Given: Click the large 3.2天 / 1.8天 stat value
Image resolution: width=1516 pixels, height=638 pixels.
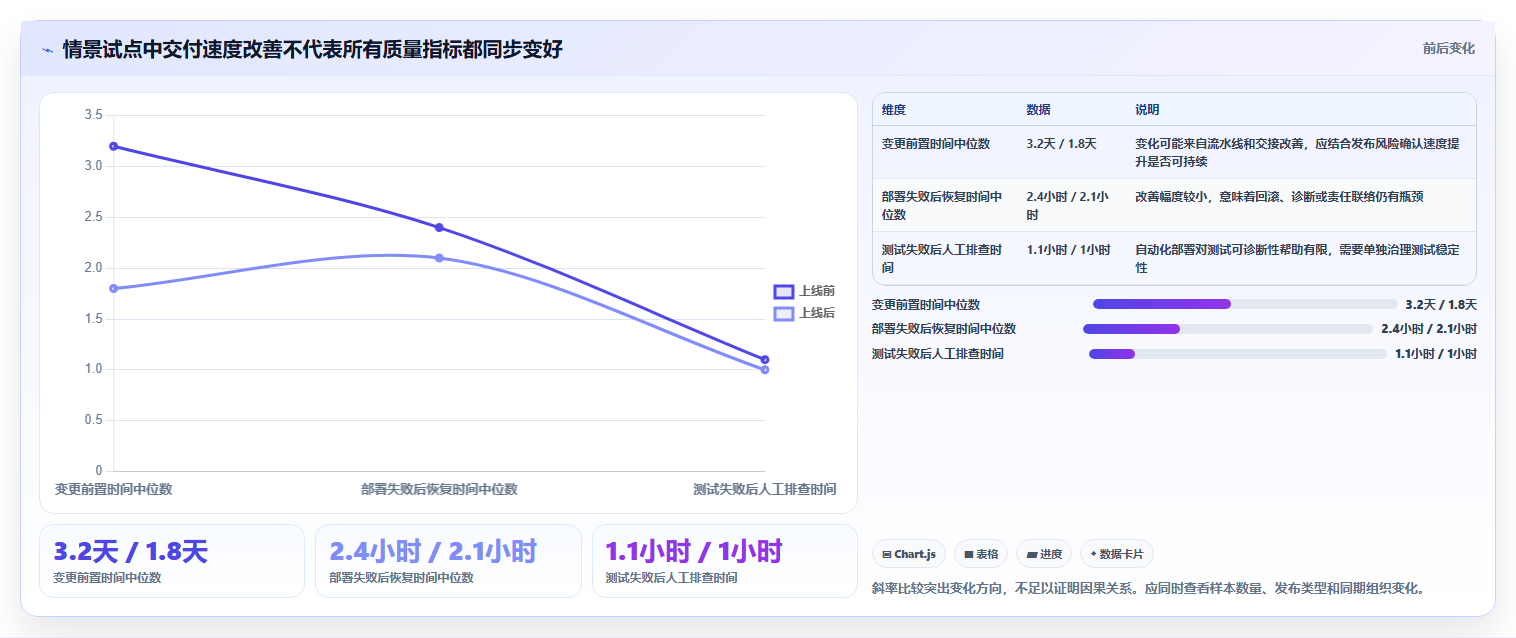Looking at the screenshot, I should pyautogui.click(x=130, y=551).
